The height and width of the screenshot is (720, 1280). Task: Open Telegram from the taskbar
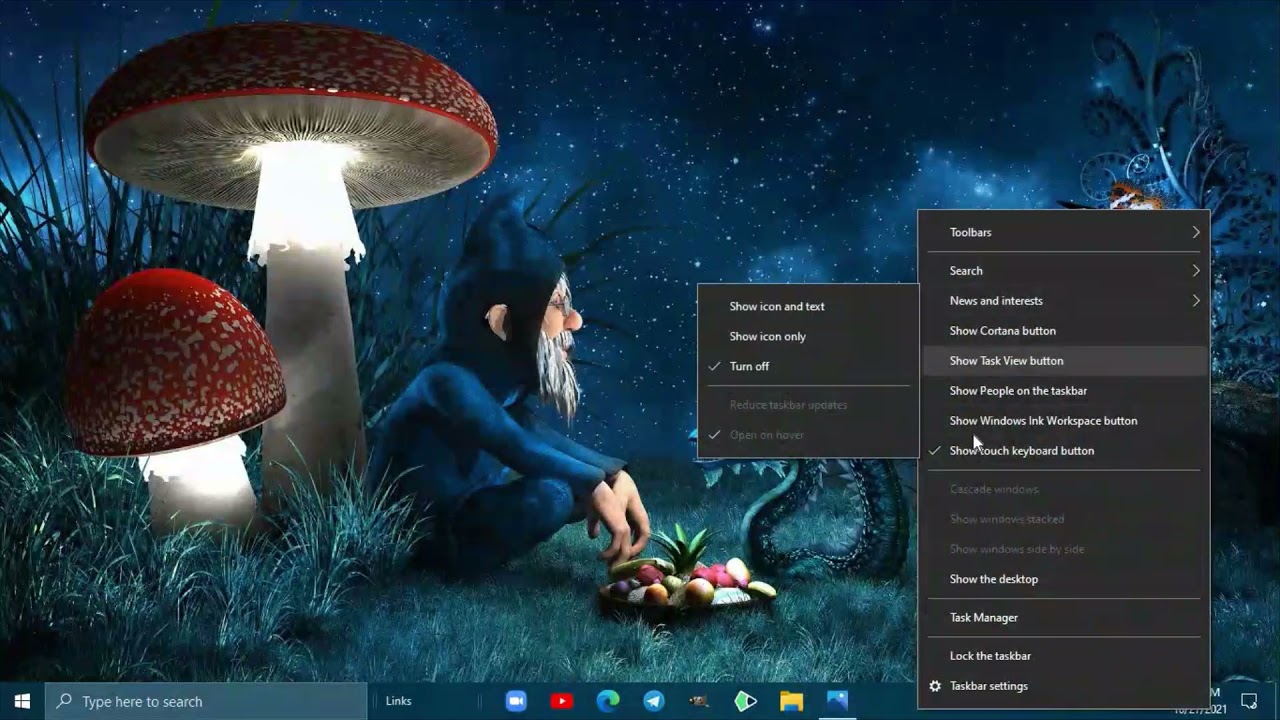pos(653,701)
